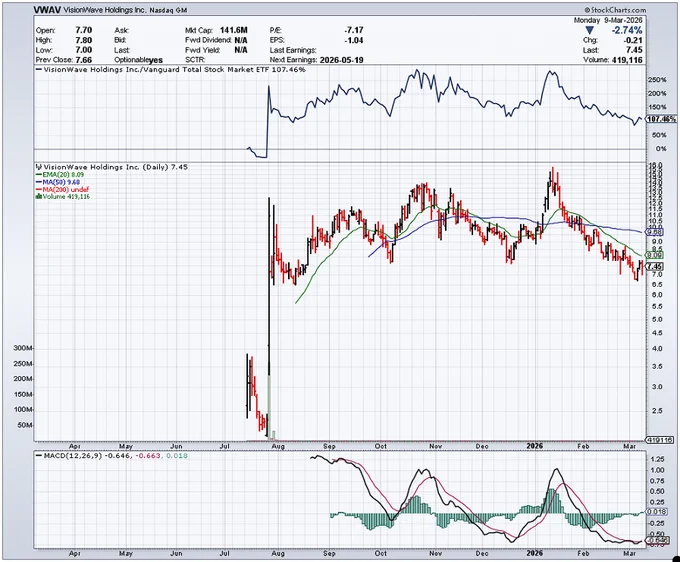Viewport: 680px width, 562px height.
Task: Click the 1.25 MACD axis label
Action: point(657,459)
